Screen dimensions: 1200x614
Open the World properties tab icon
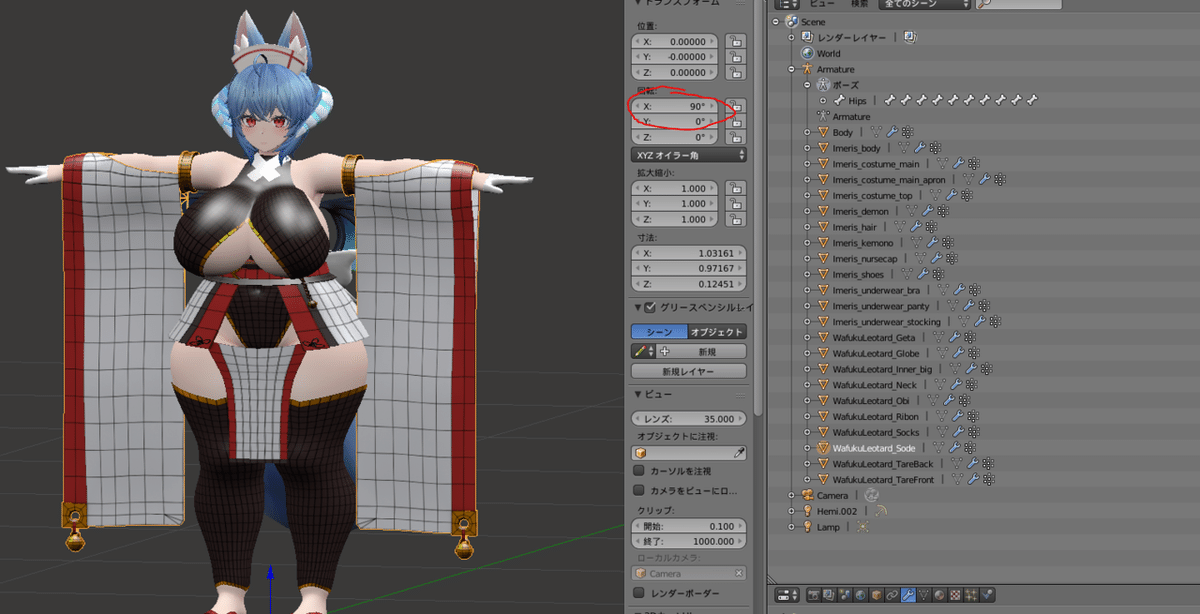click(861, 595)
